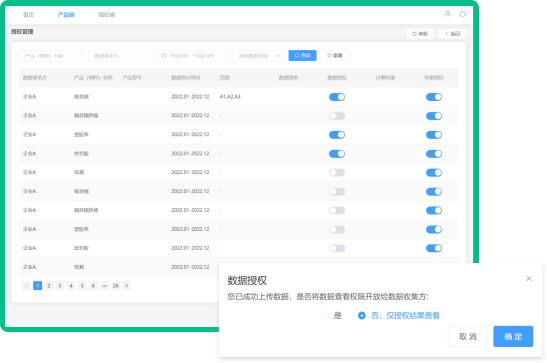Viewport: 547px width, 363px height.
Task: Click the 重置 reset button
Action: pos(335,55)
